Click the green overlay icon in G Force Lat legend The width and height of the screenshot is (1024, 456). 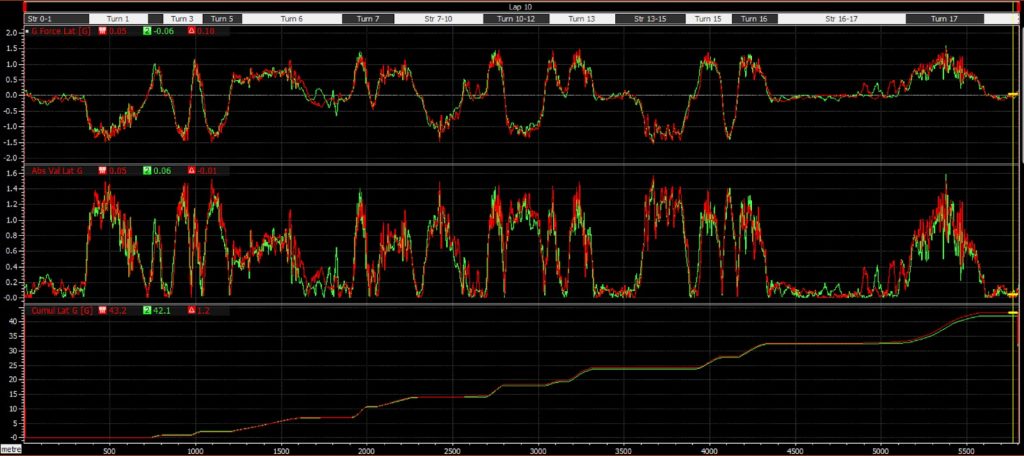coord(145,32)
